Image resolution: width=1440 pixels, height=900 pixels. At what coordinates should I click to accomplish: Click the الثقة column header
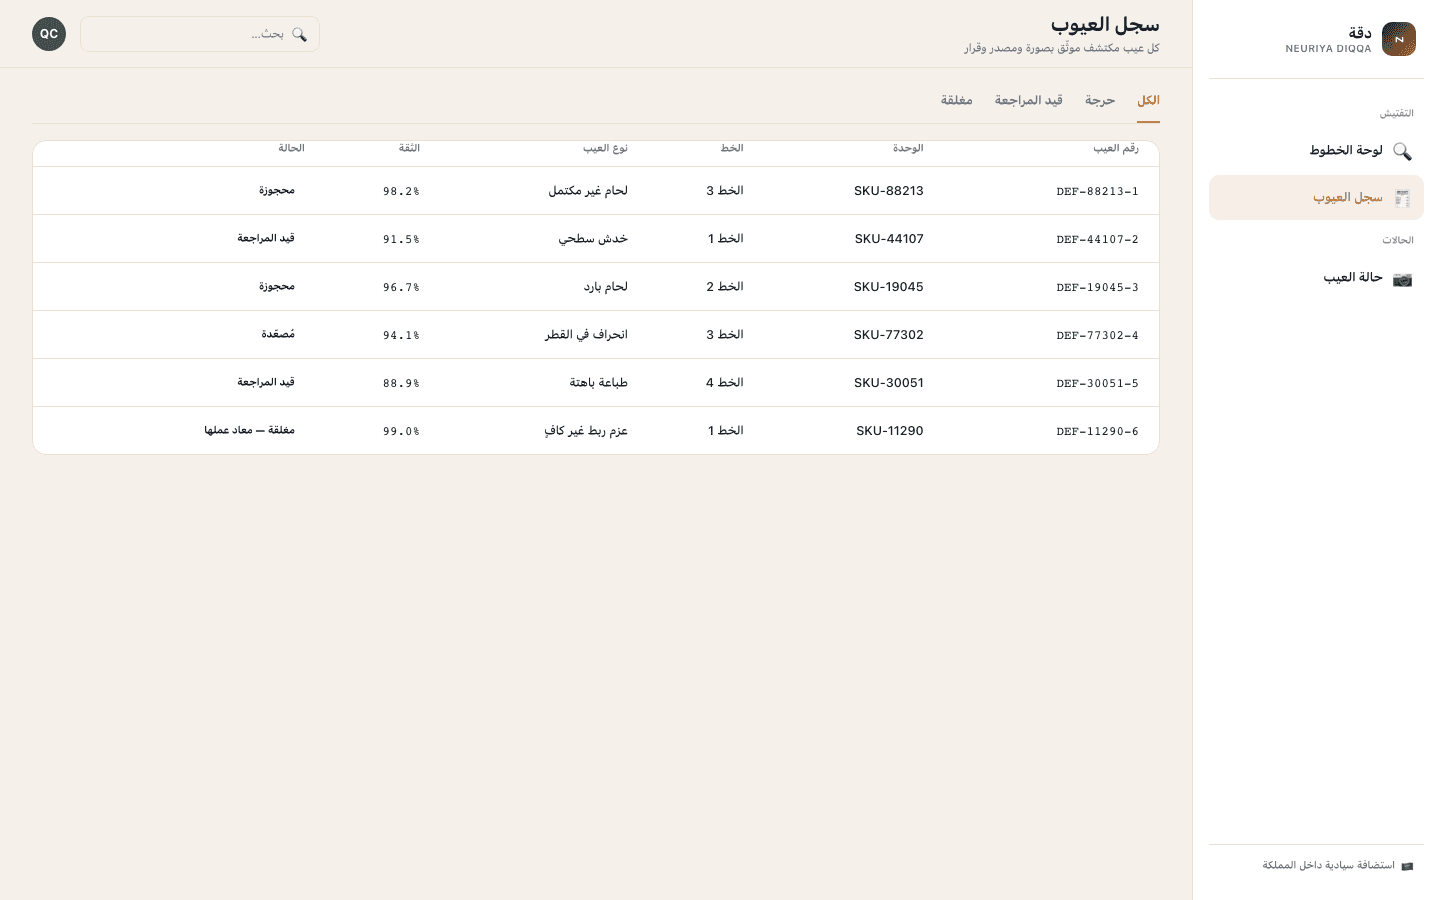coord(409,148)
